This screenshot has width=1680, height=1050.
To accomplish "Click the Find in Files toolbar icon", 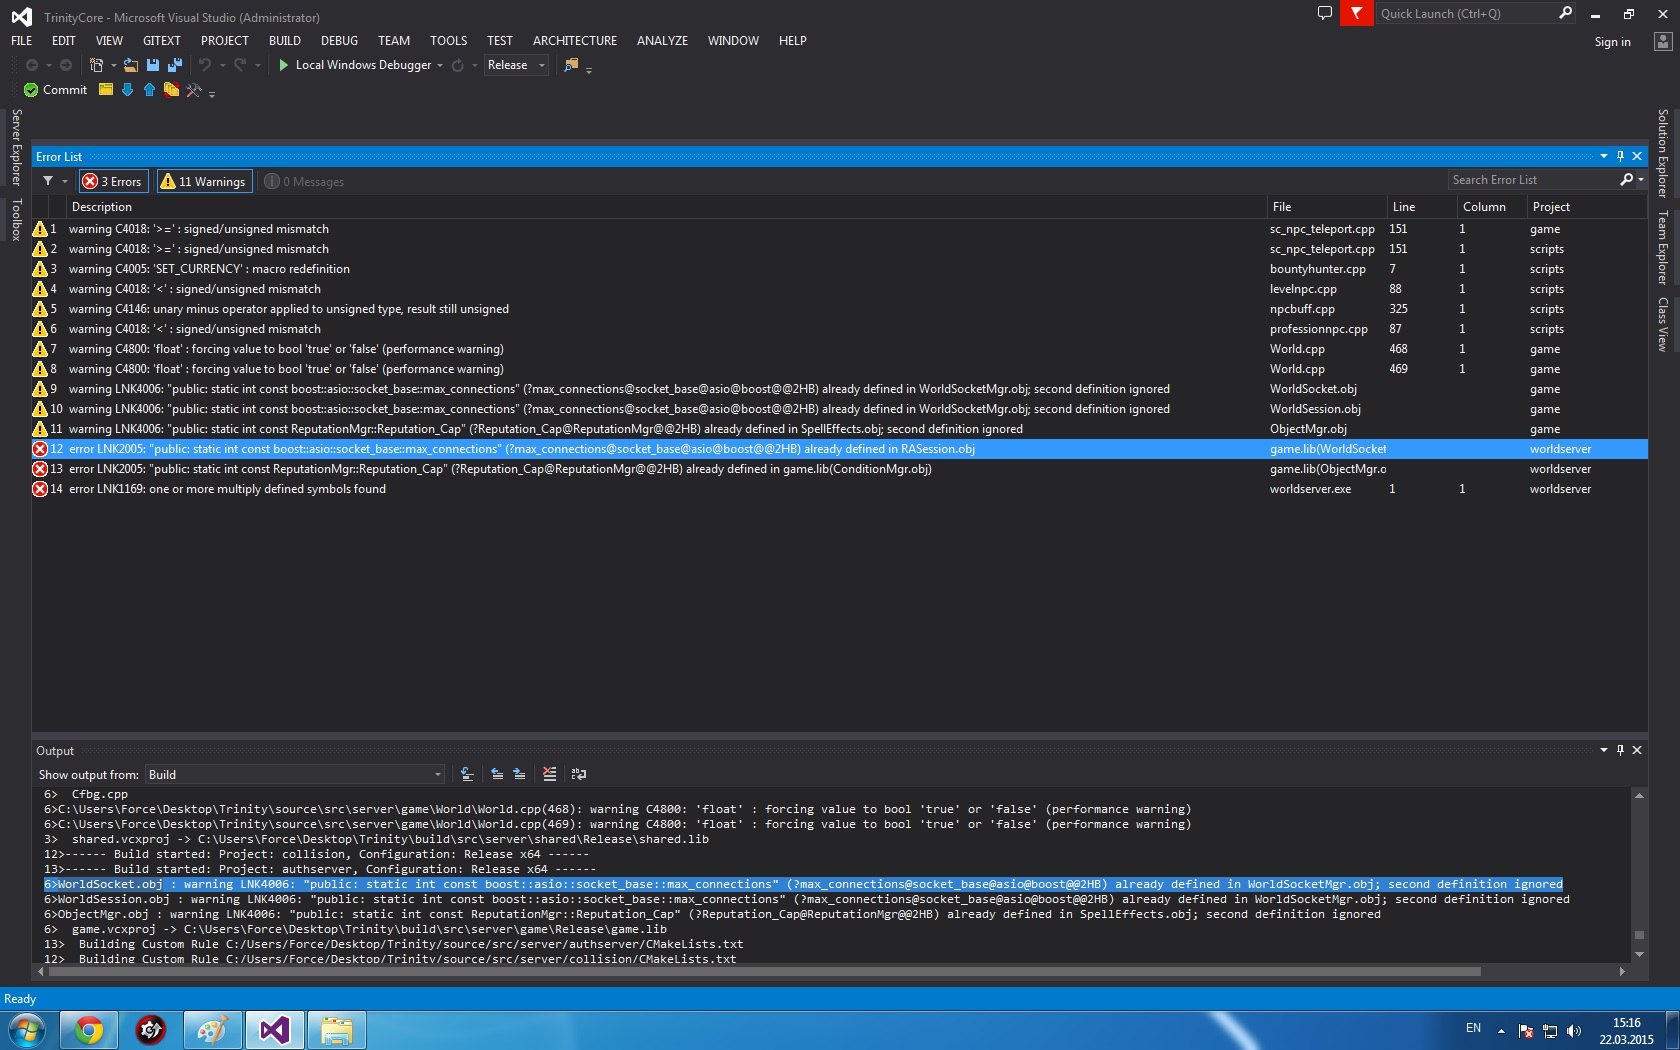I will coord(571,65).
